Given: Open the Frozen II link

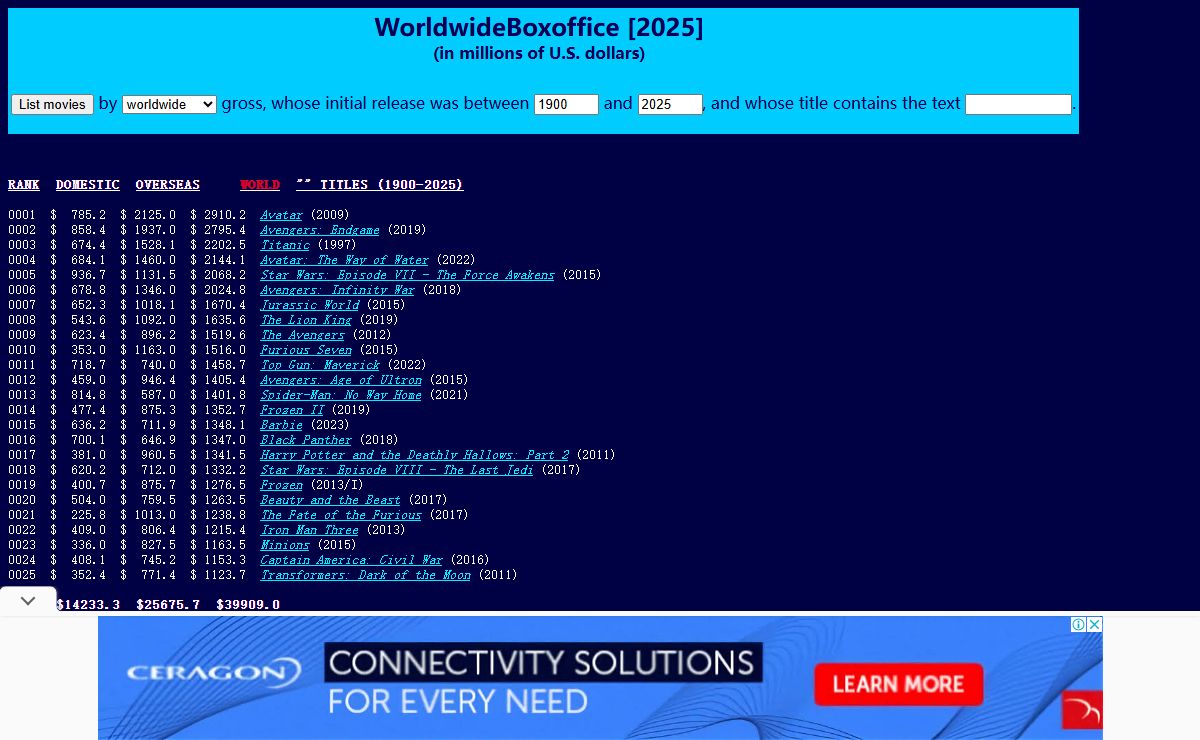Looking at the screenshot, I should (292, 410).
